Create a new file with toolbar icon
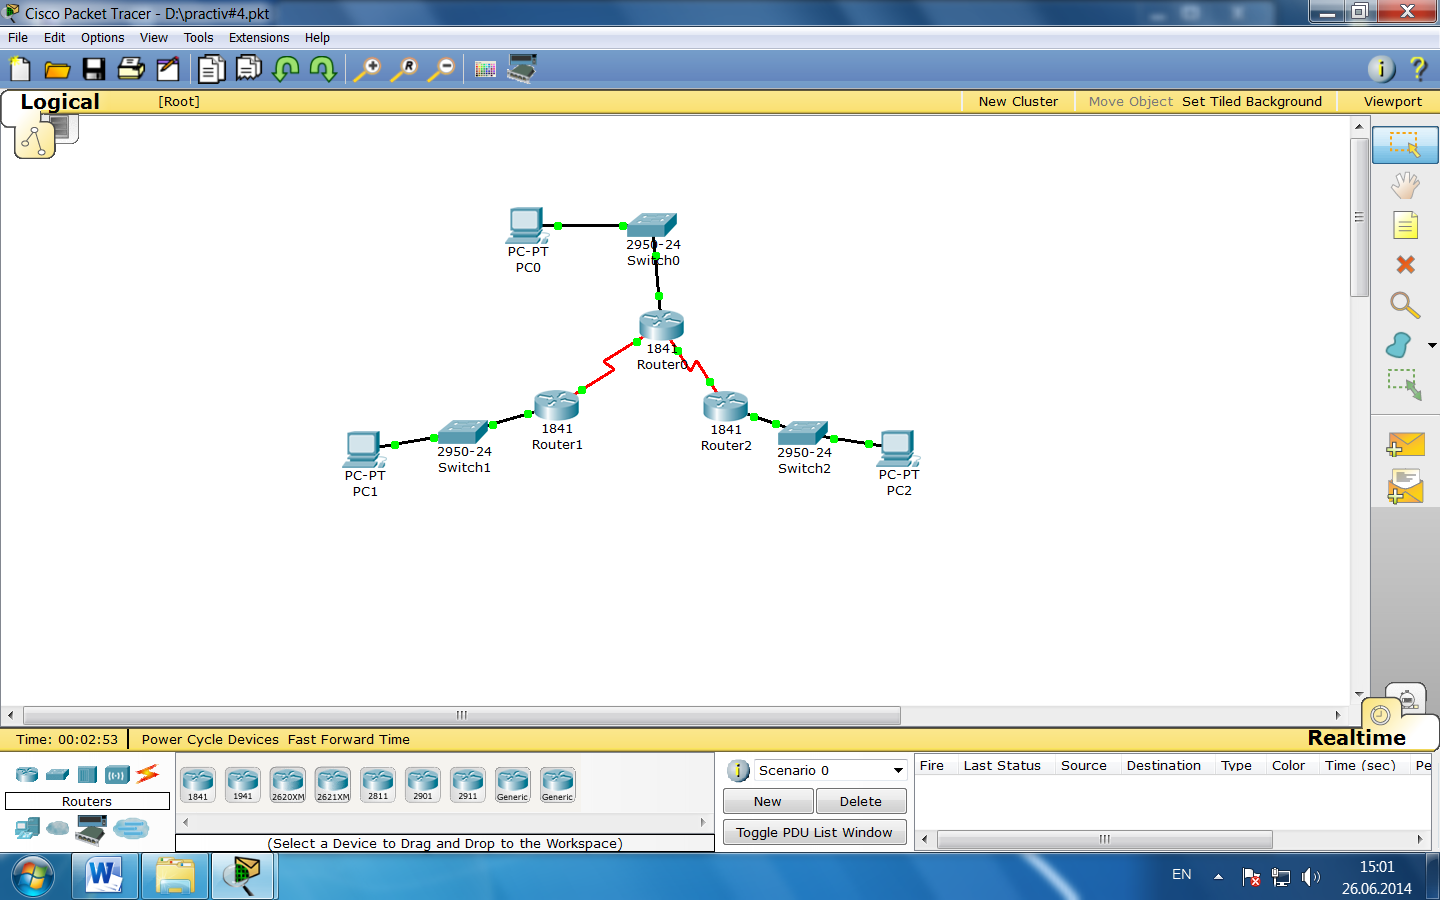The image size is (1440, 900). tap(20, 69)
